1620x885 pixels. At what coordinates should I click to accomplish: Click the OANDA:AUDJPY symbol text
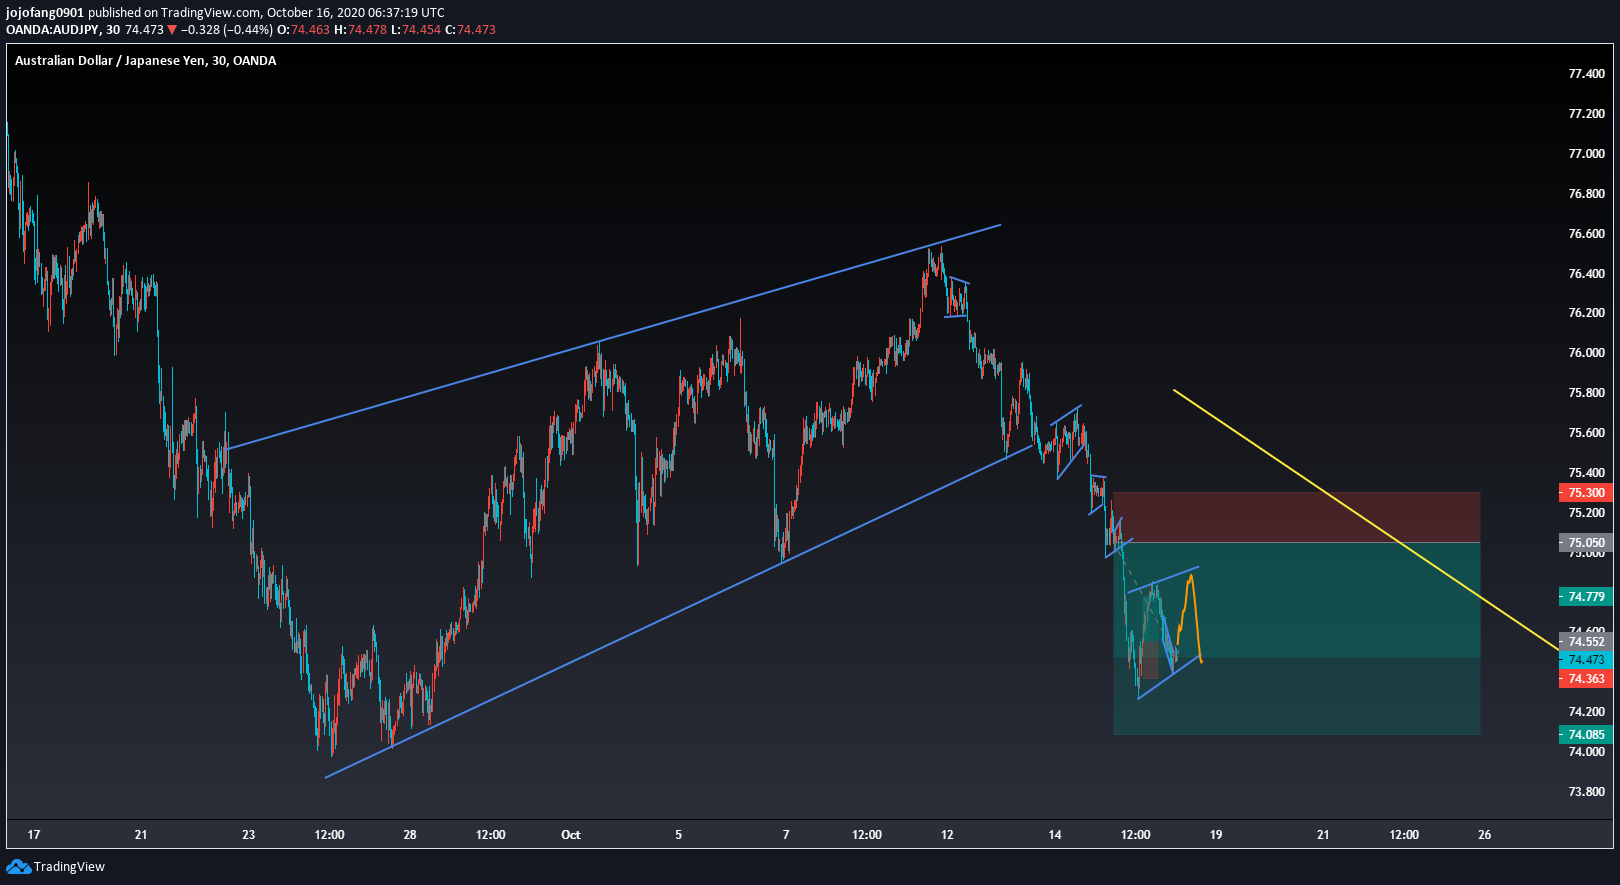click(x=52, y=30)
